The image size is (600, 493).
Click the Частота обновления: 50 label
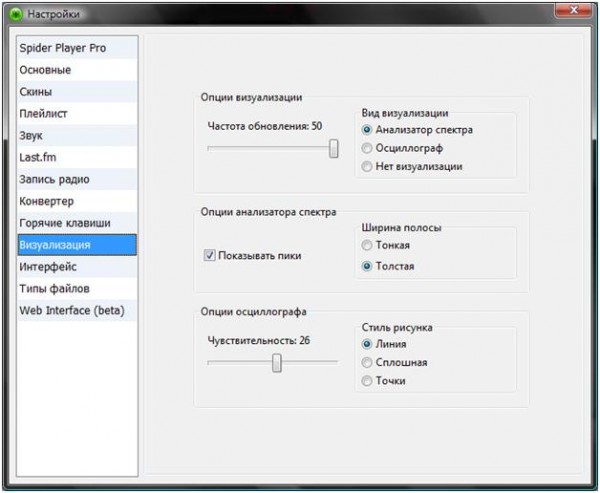pos(265,126)
